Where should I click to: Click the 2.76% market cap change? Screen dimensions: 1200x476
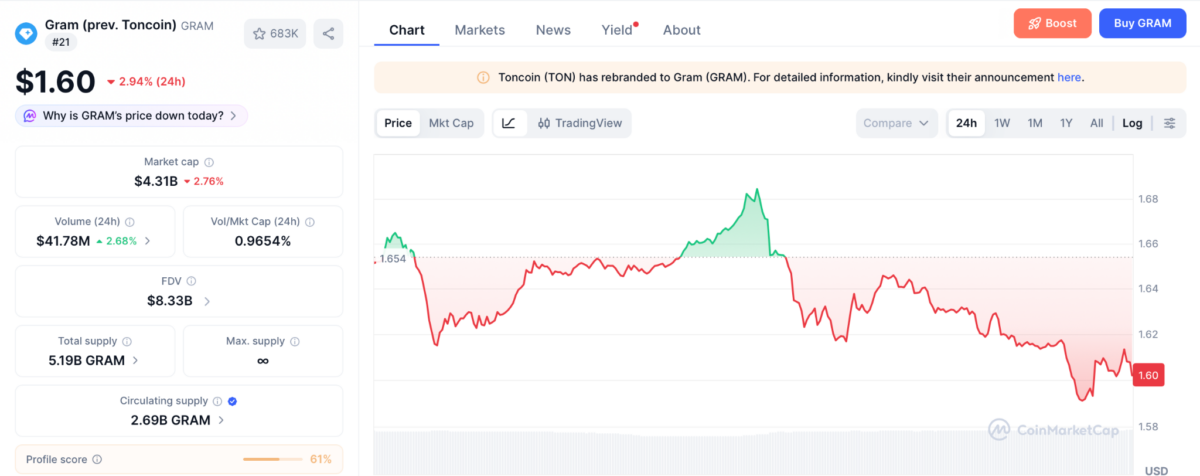pyautogui.click(x=204, y=182)
